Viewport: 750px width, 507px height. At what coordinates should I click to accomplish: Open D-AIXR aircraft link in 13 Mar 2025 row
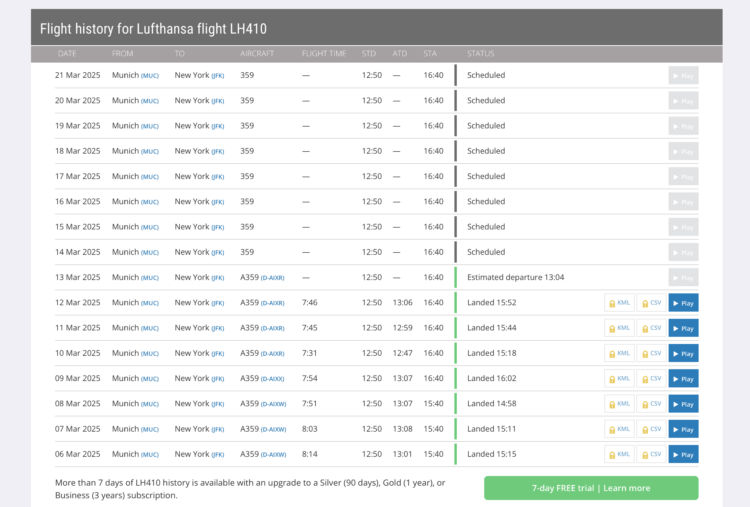pyautogui.click(x=273, y=278)
